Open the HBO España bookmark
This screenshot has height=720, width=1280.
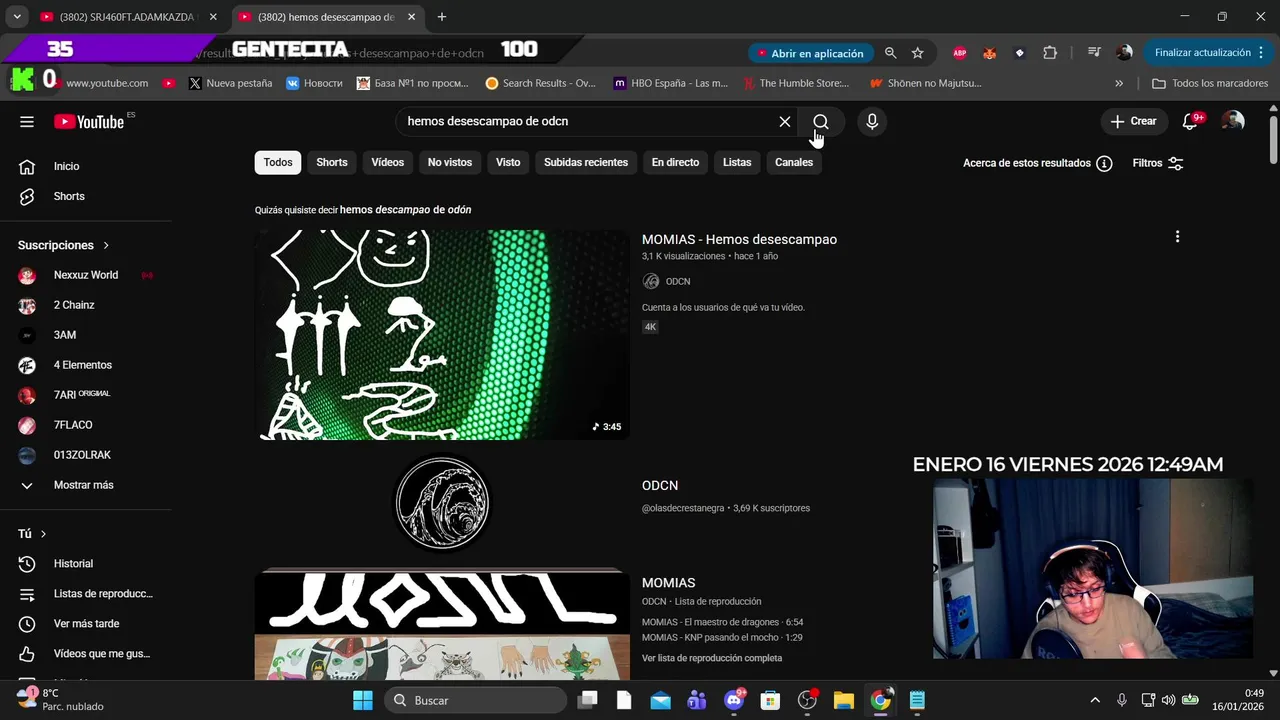[671, 83]
